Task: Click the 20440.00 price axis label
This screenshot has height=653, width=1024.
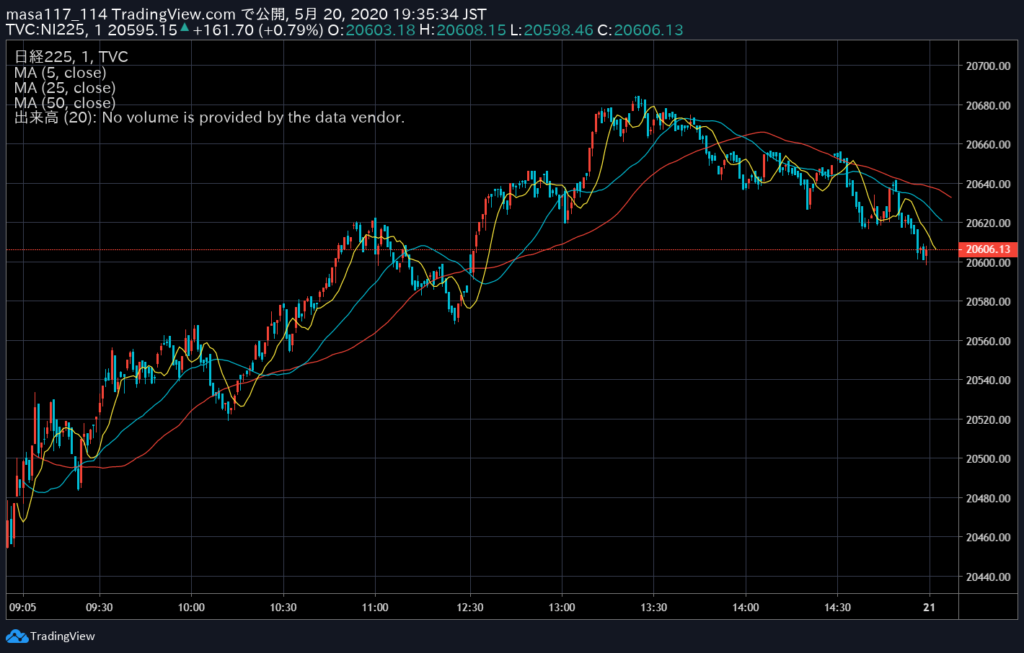Action: [988, 577]
